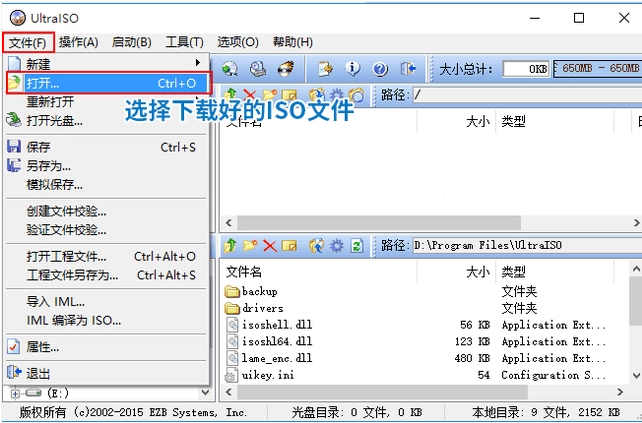This screenshot has height=423, width=642.
Task: Click the red X delete icon in local toolbar
Action: coord(270,245)
